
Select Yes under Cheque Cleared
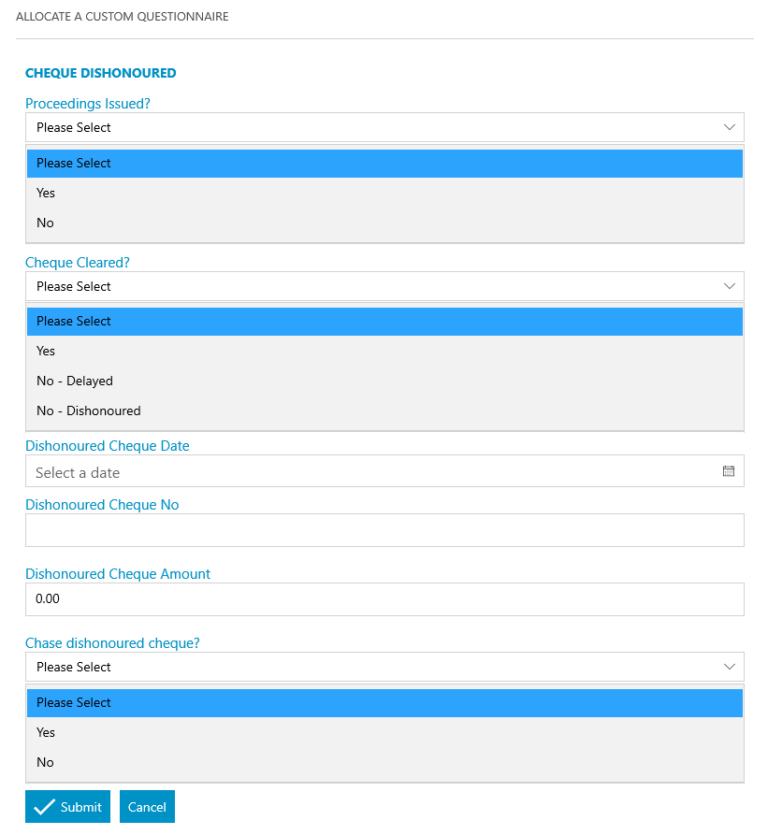[46, 351]
